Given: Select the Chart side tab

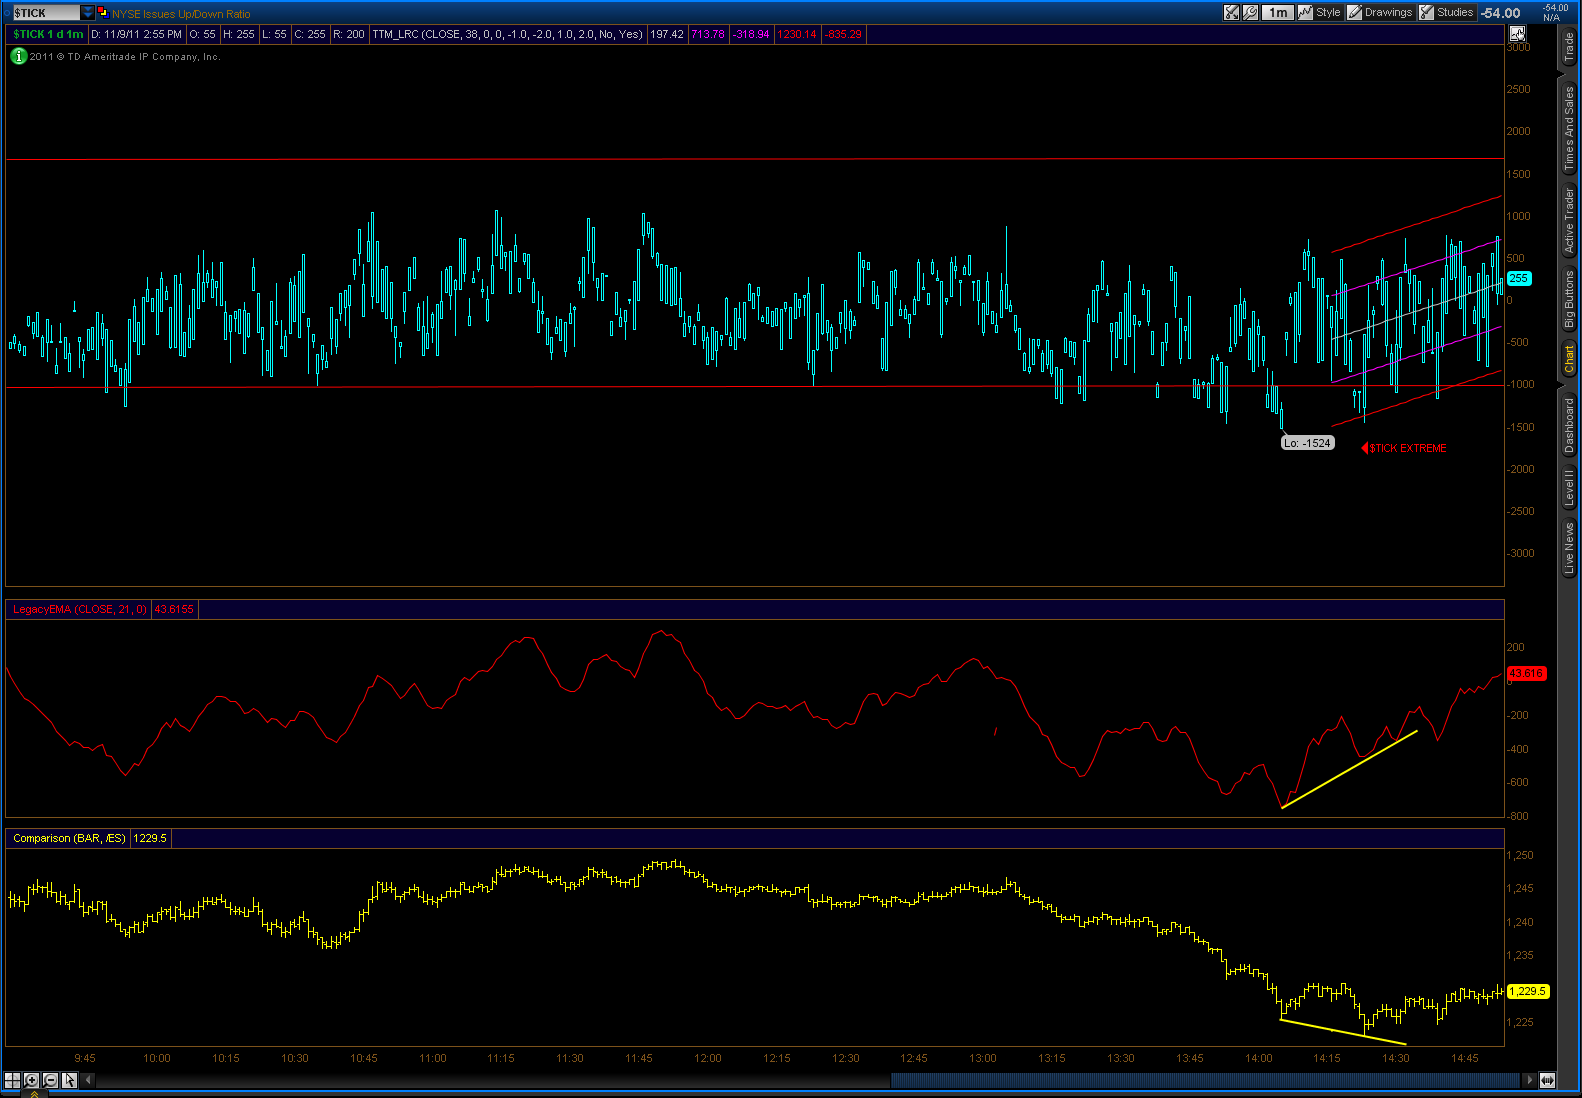Looking at the screenshot, I should [x=1569, y=359].
